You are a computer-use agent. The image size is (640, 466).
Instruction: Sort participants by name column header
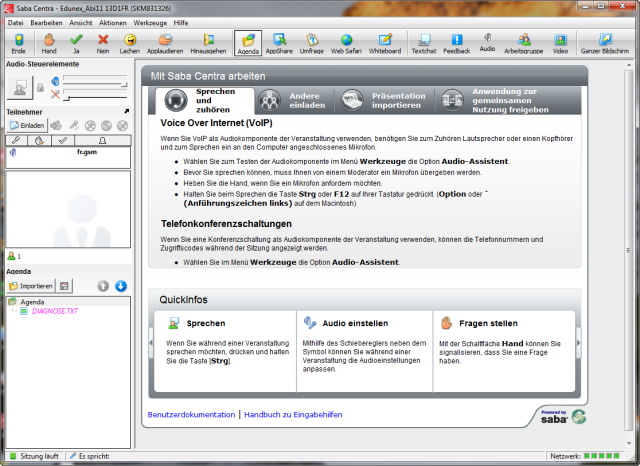tap(102, 140)
